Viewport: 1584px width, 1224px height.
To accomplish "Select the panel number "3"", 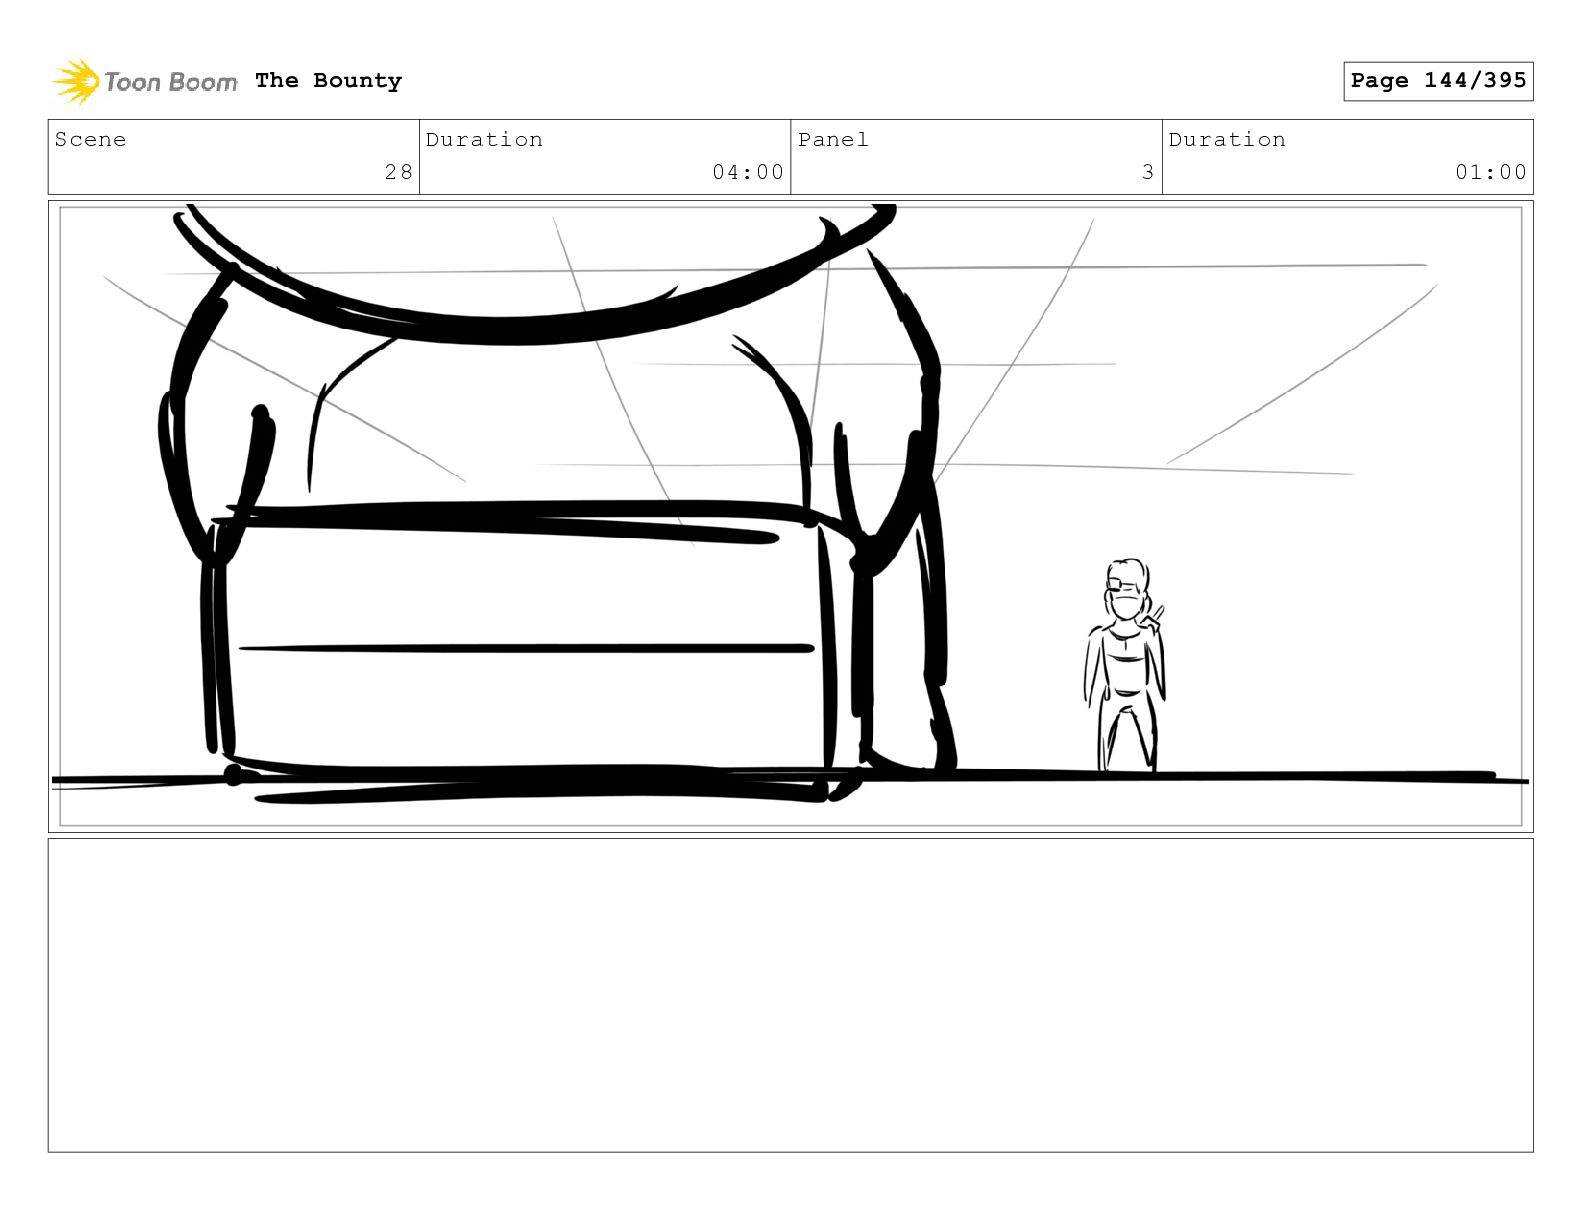I will pos(1148,172).
